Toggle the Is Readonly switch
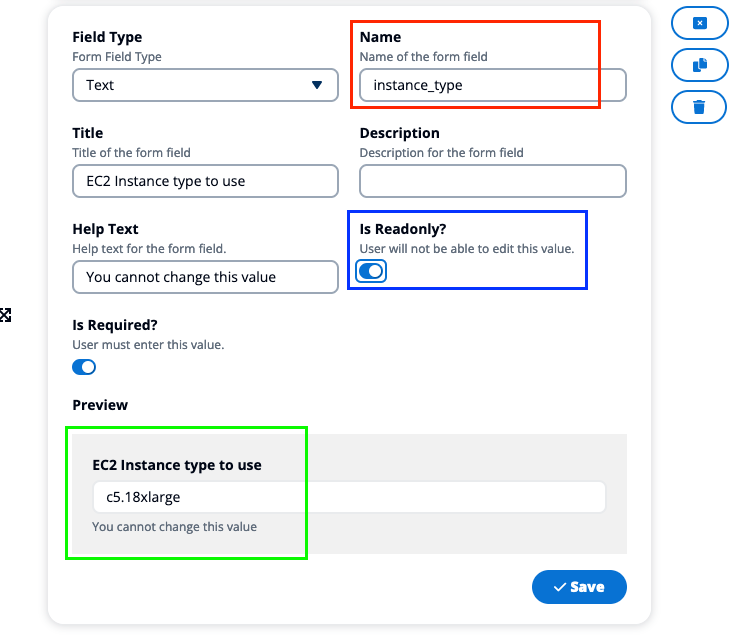The image size is (747, 636). [371, 271]
